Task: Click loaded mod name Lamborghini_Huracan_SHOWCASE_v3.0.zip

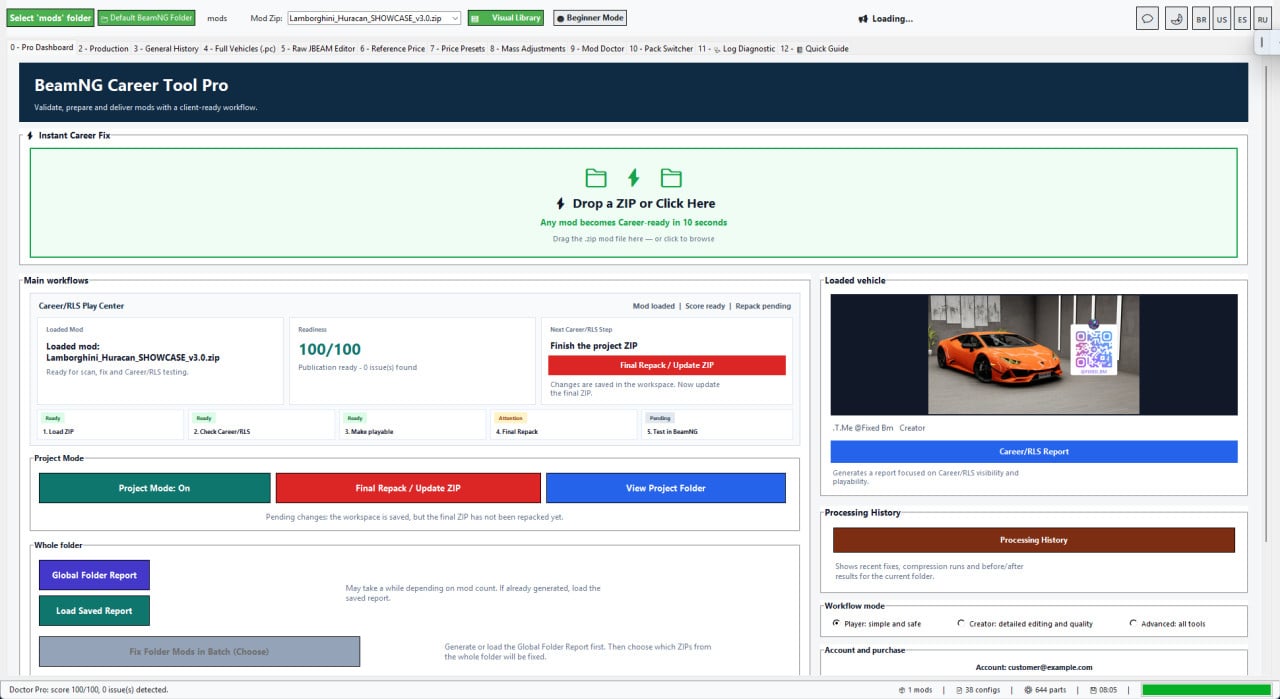Action: [133, 356]
